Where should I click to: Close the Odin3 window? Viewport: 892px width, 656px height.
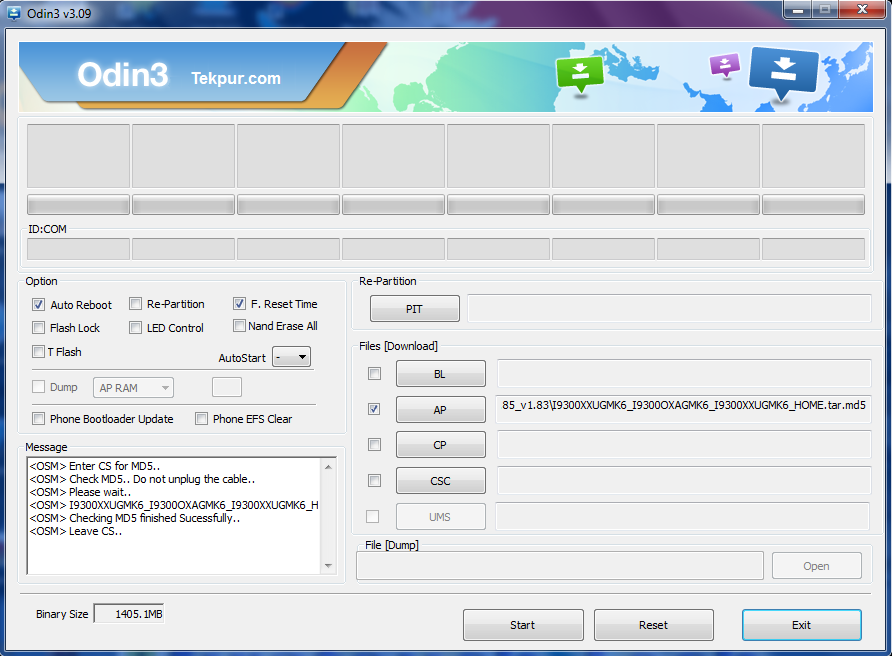862,10
